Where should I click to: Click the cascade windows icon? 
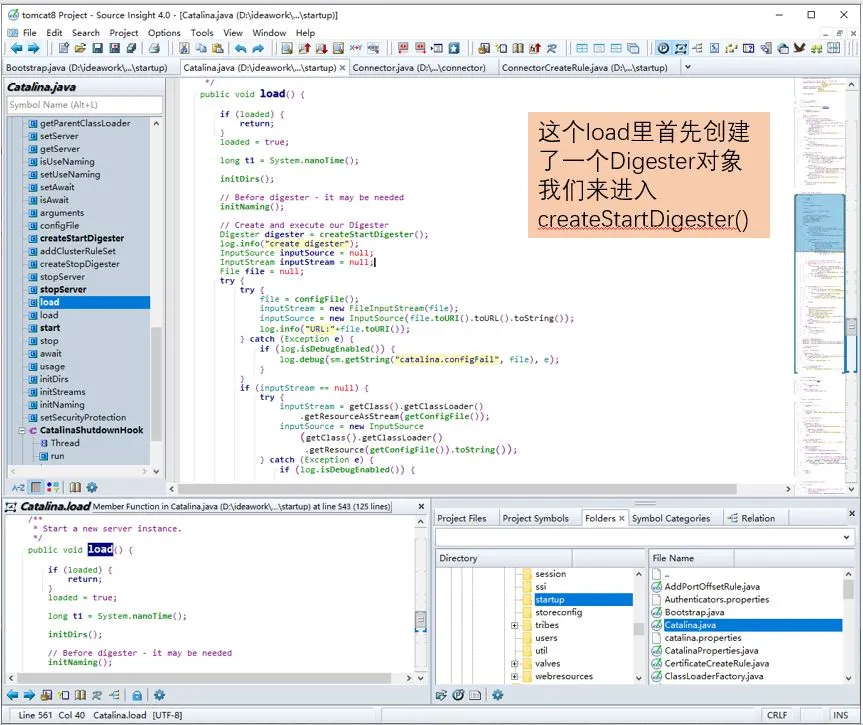pyautogui.click(x=633, y=48)
